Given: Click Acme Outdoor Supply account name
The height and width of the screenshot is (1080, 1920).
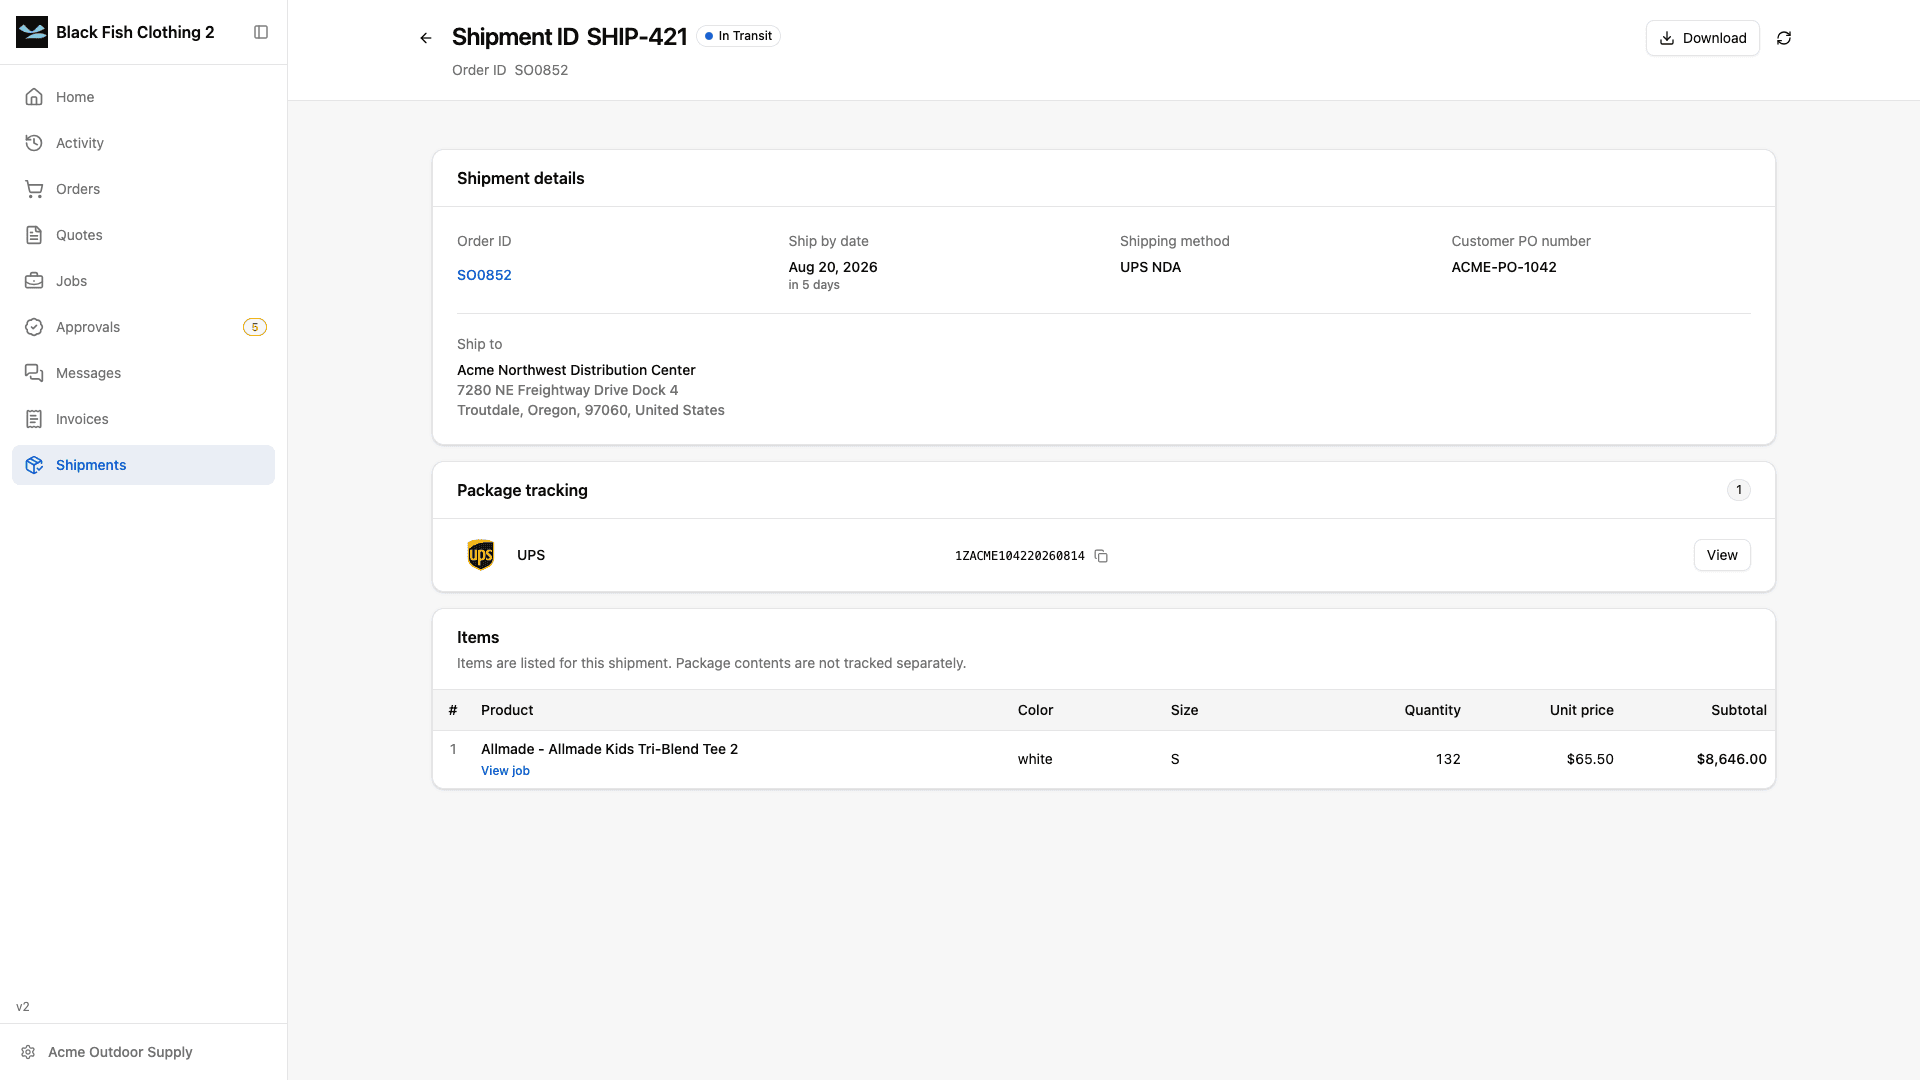Looking at the screenshot, I should click(120, 1052).
